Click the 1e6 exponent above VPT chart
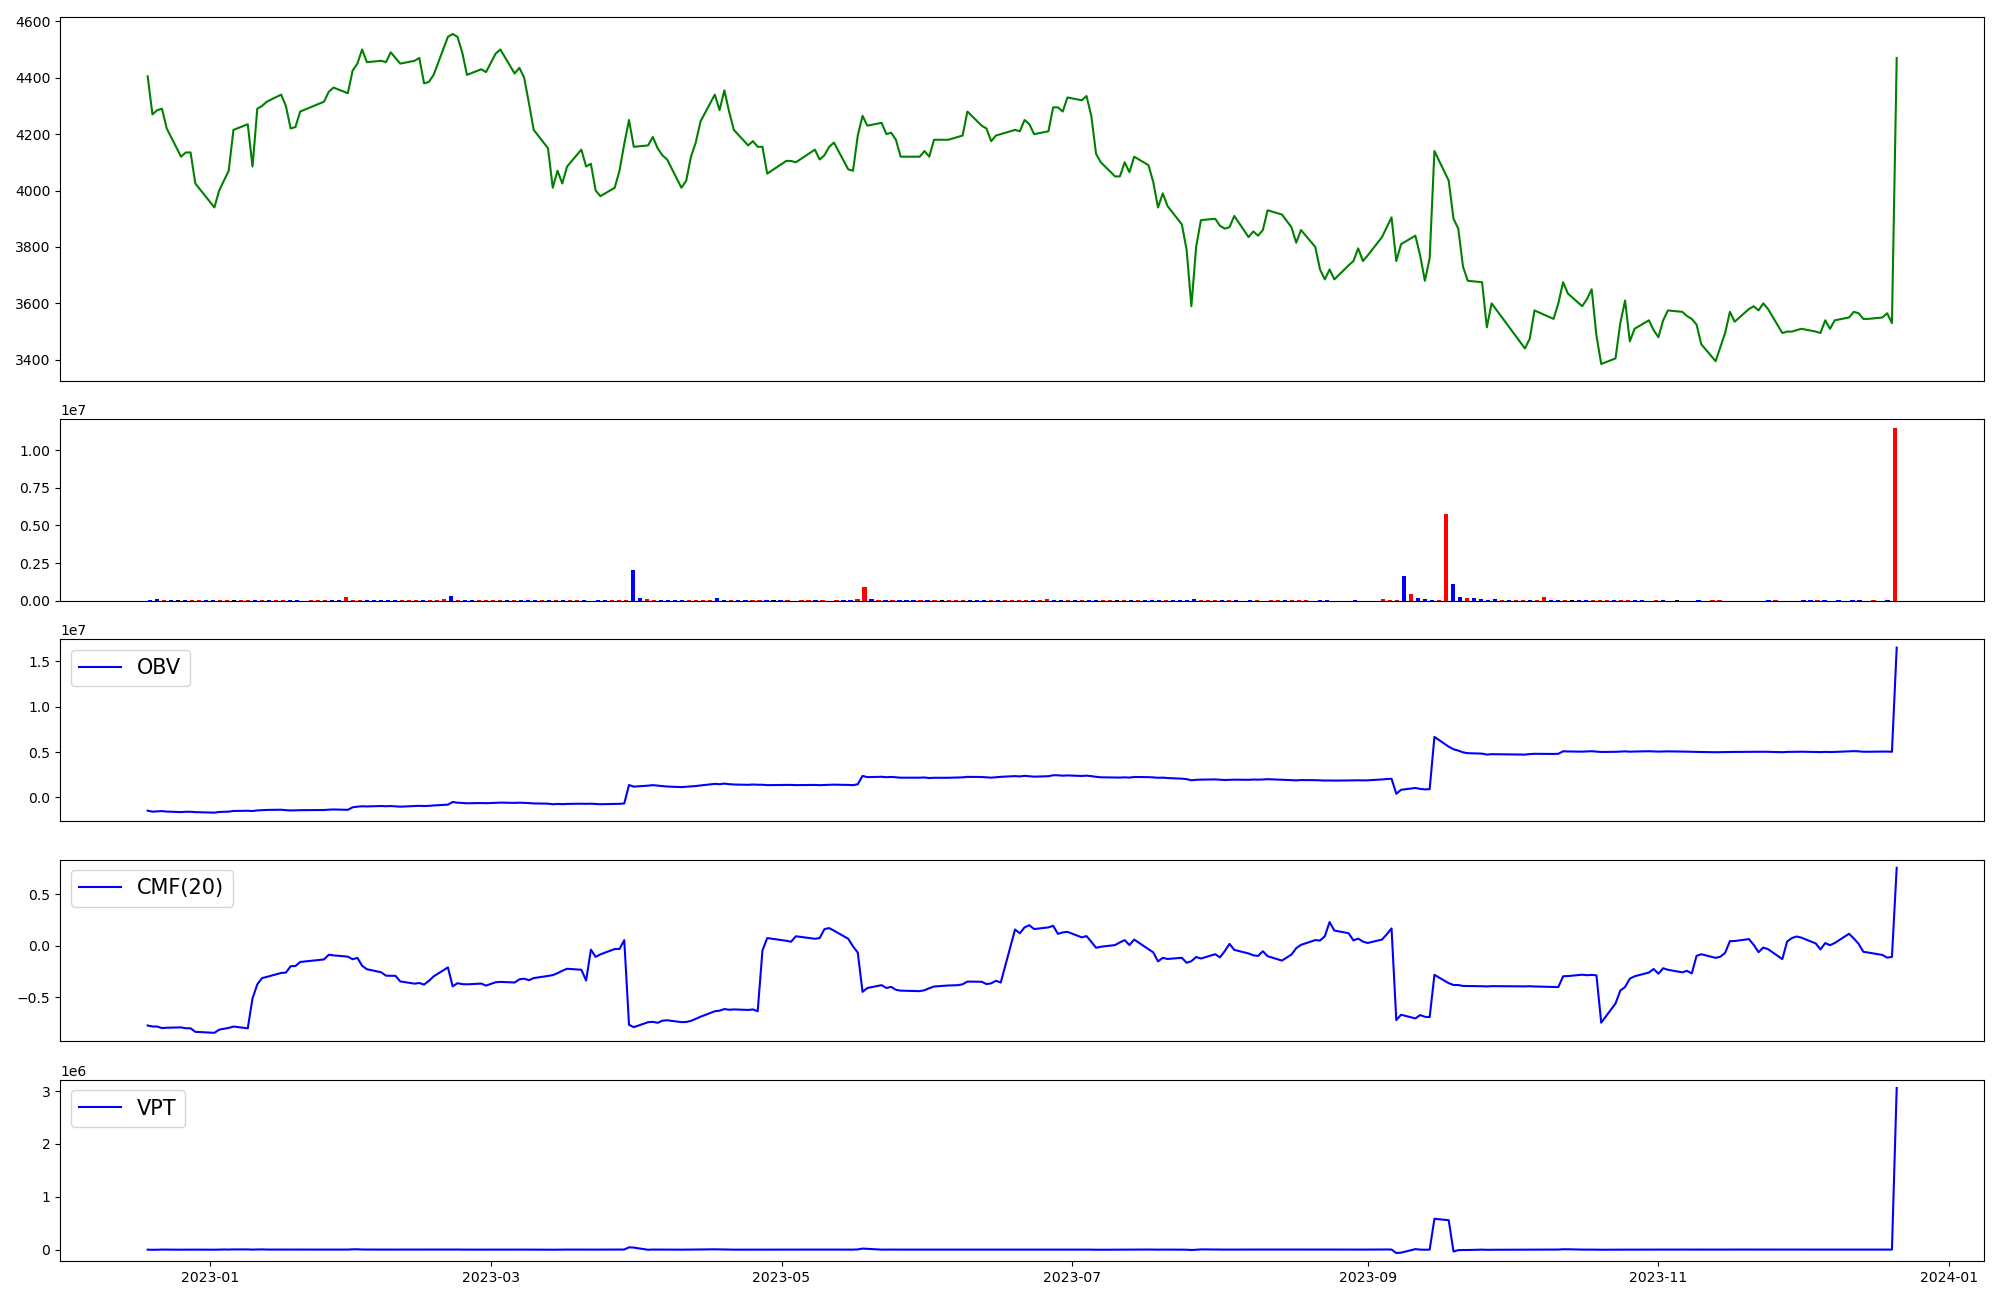This screenshot has height=1300, width=2000. (74, 1071)
